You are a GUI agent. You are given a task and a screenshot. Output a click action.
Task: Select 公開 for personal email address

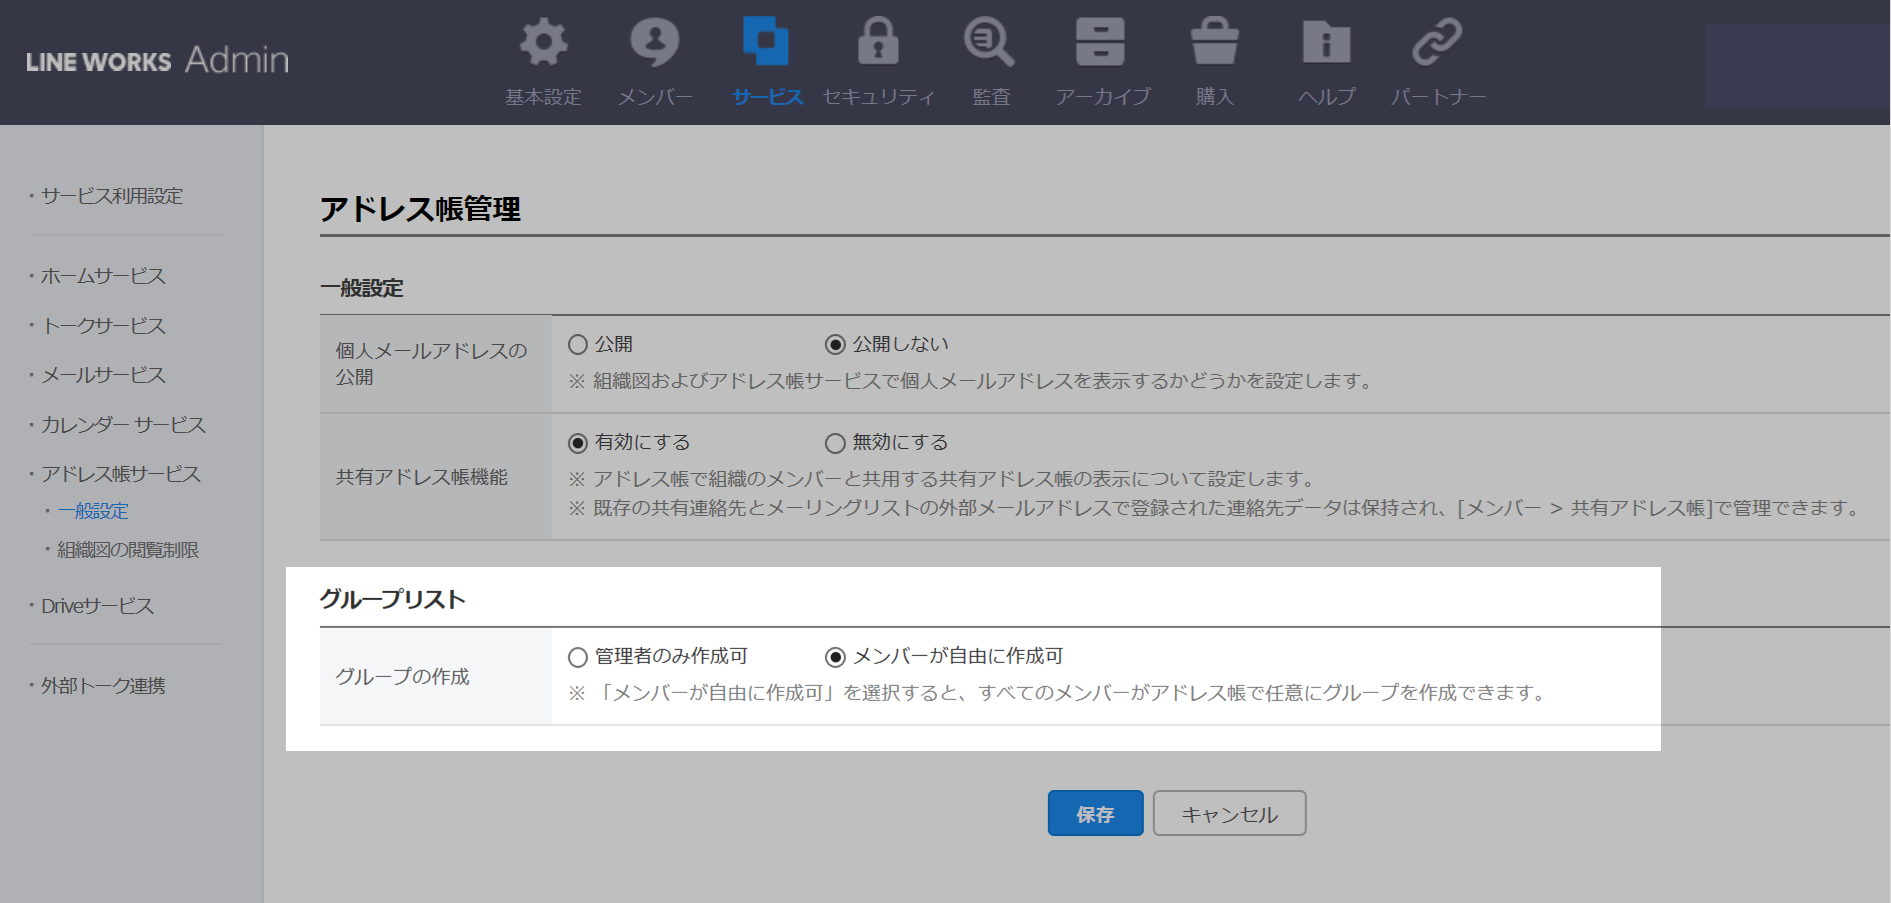(x=578, y=345)
